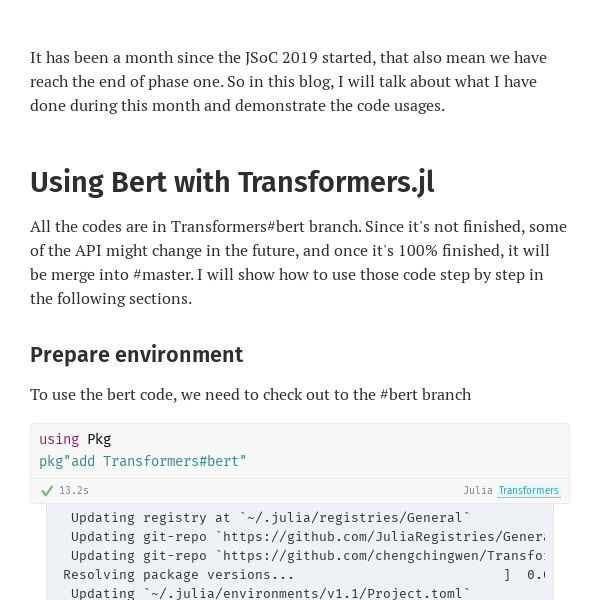Click the 'Prepare environment' subheading

pos(137,354)
